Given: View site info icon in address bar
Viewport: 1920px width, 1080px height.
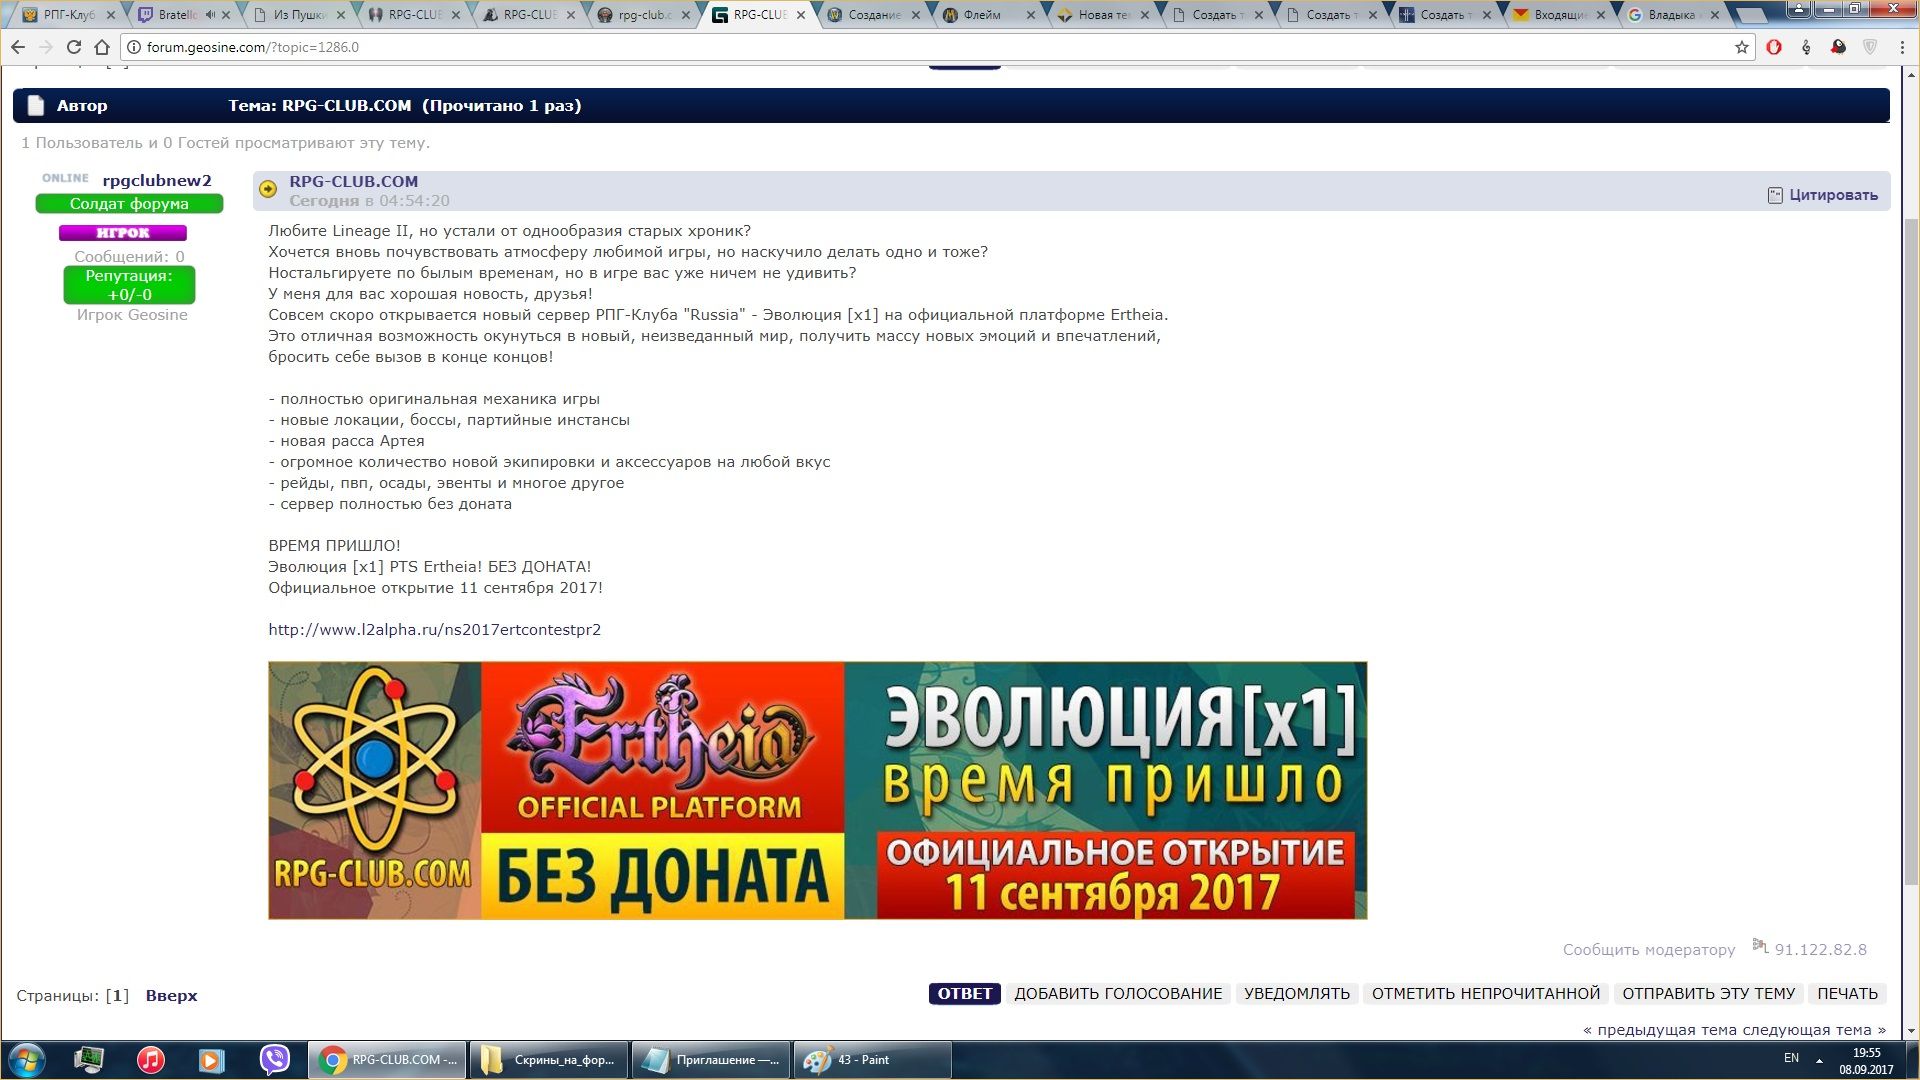Looking at the screenshot, I should click(134, 47).
